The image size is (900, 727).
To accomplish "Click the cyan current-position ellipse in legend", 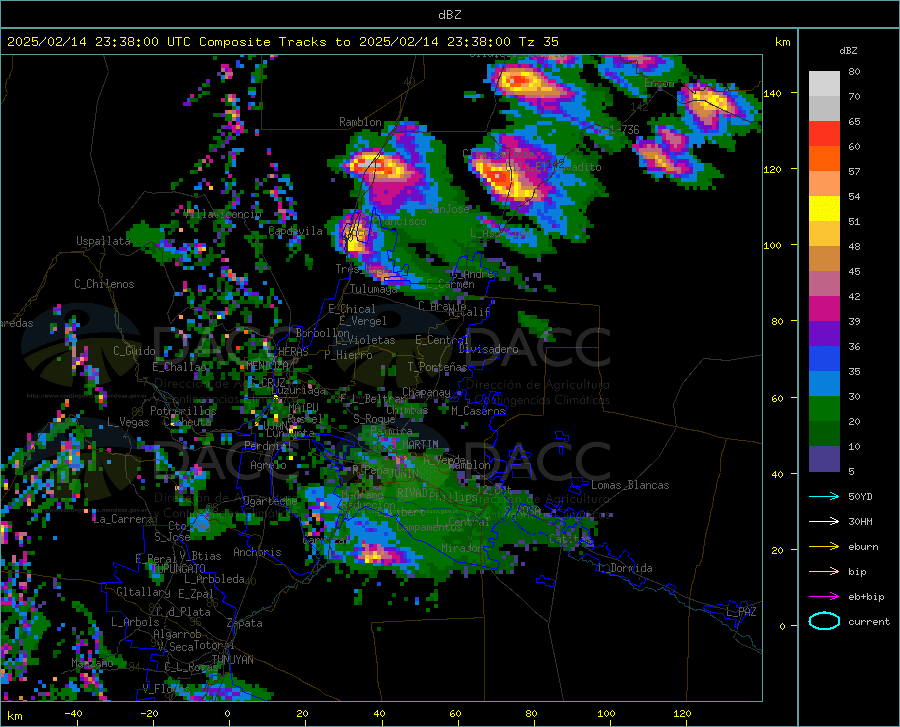I will pyautogui.click(x=824, y=621).
